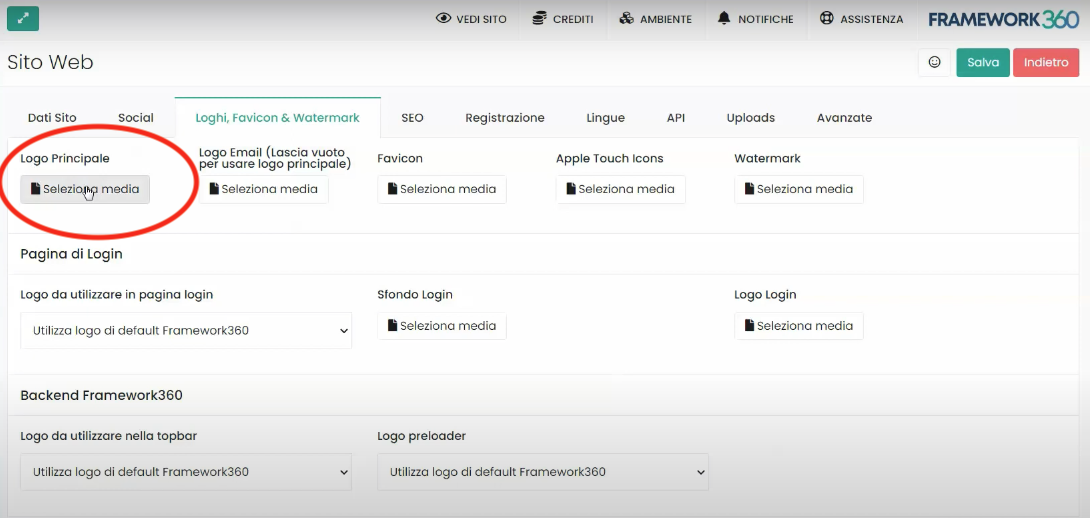Click the green fullscreen expand icon
Image resolution: width=1090 pixels, height=518 pixels.
click(x=23, y=19)
